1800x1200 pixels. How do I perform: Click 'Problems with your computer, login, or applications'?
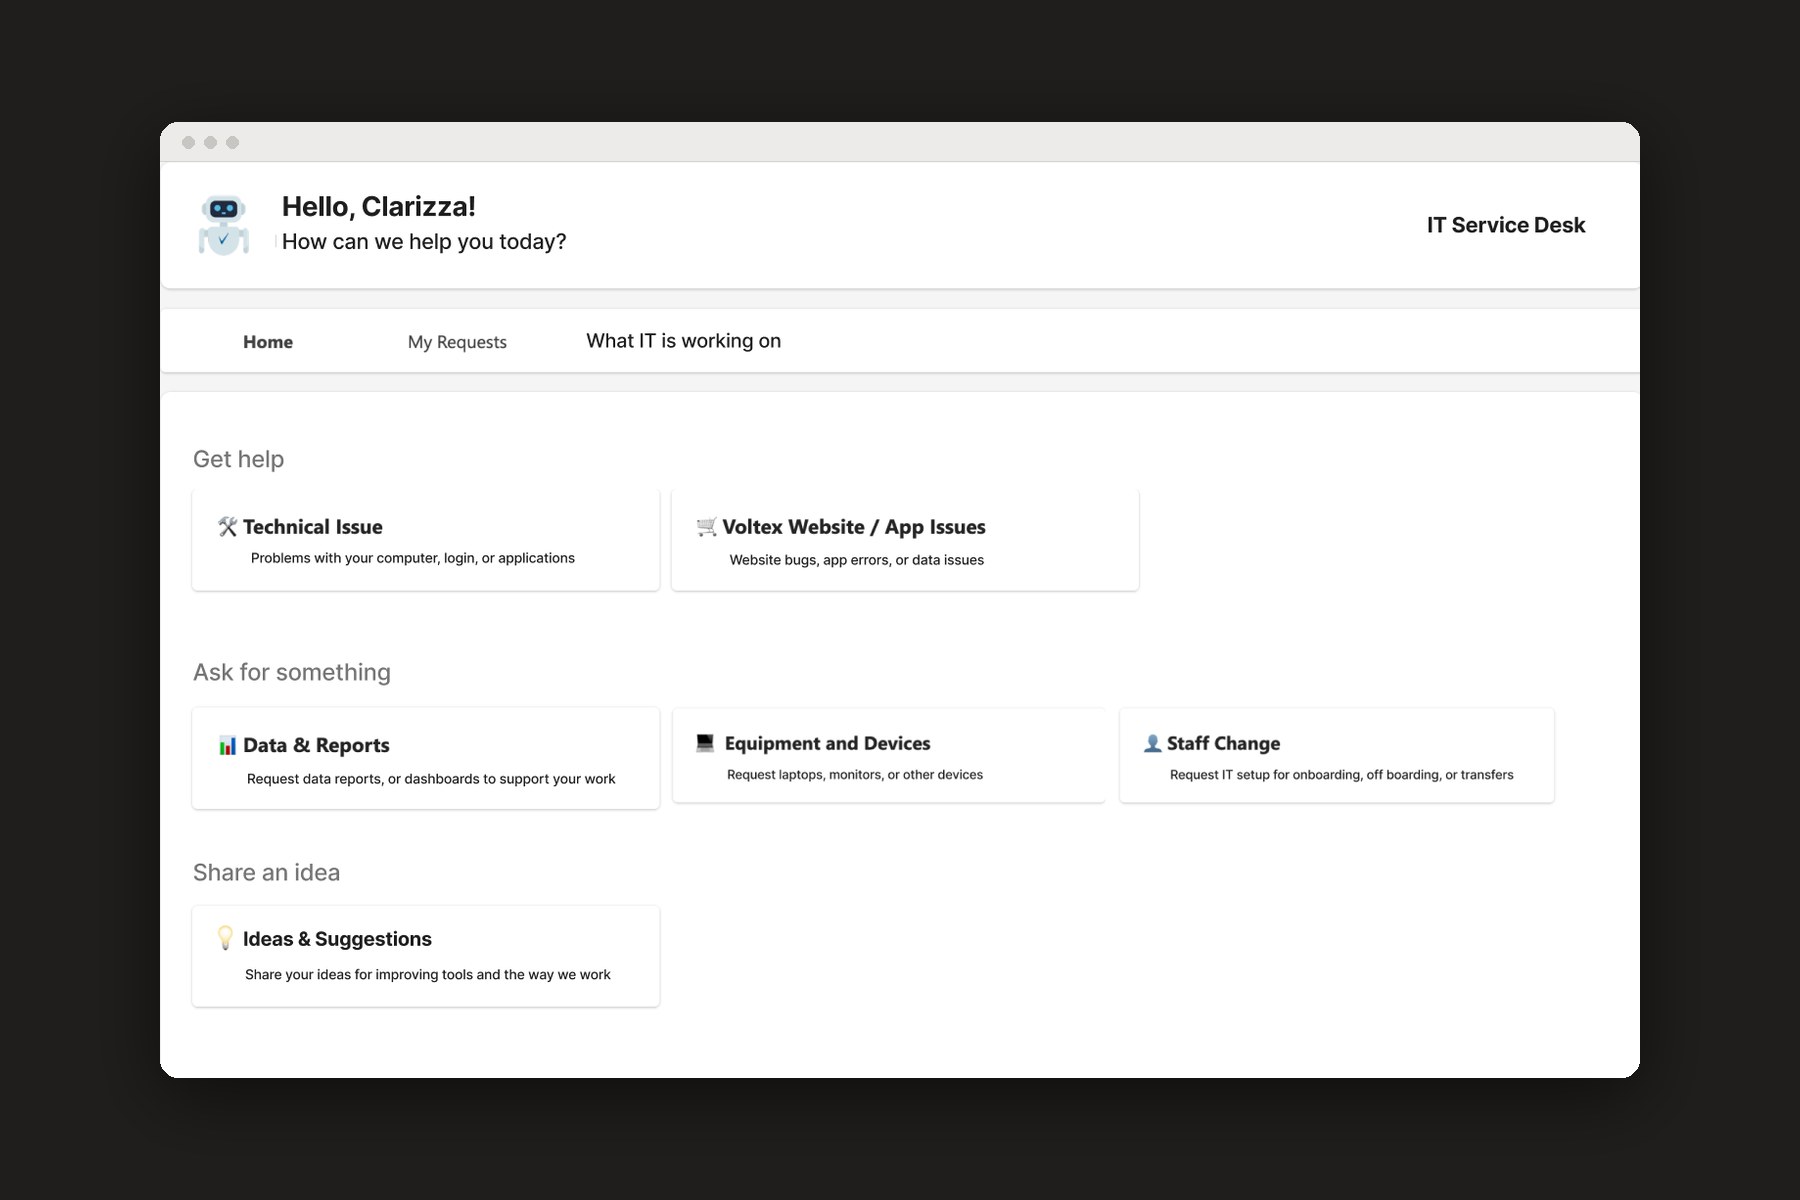click(x=413, y=558)
